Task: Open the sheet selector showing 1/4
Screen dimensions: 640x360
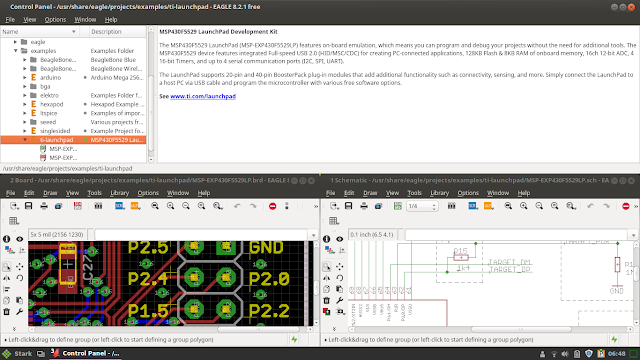Action: [x=422, y=206]
